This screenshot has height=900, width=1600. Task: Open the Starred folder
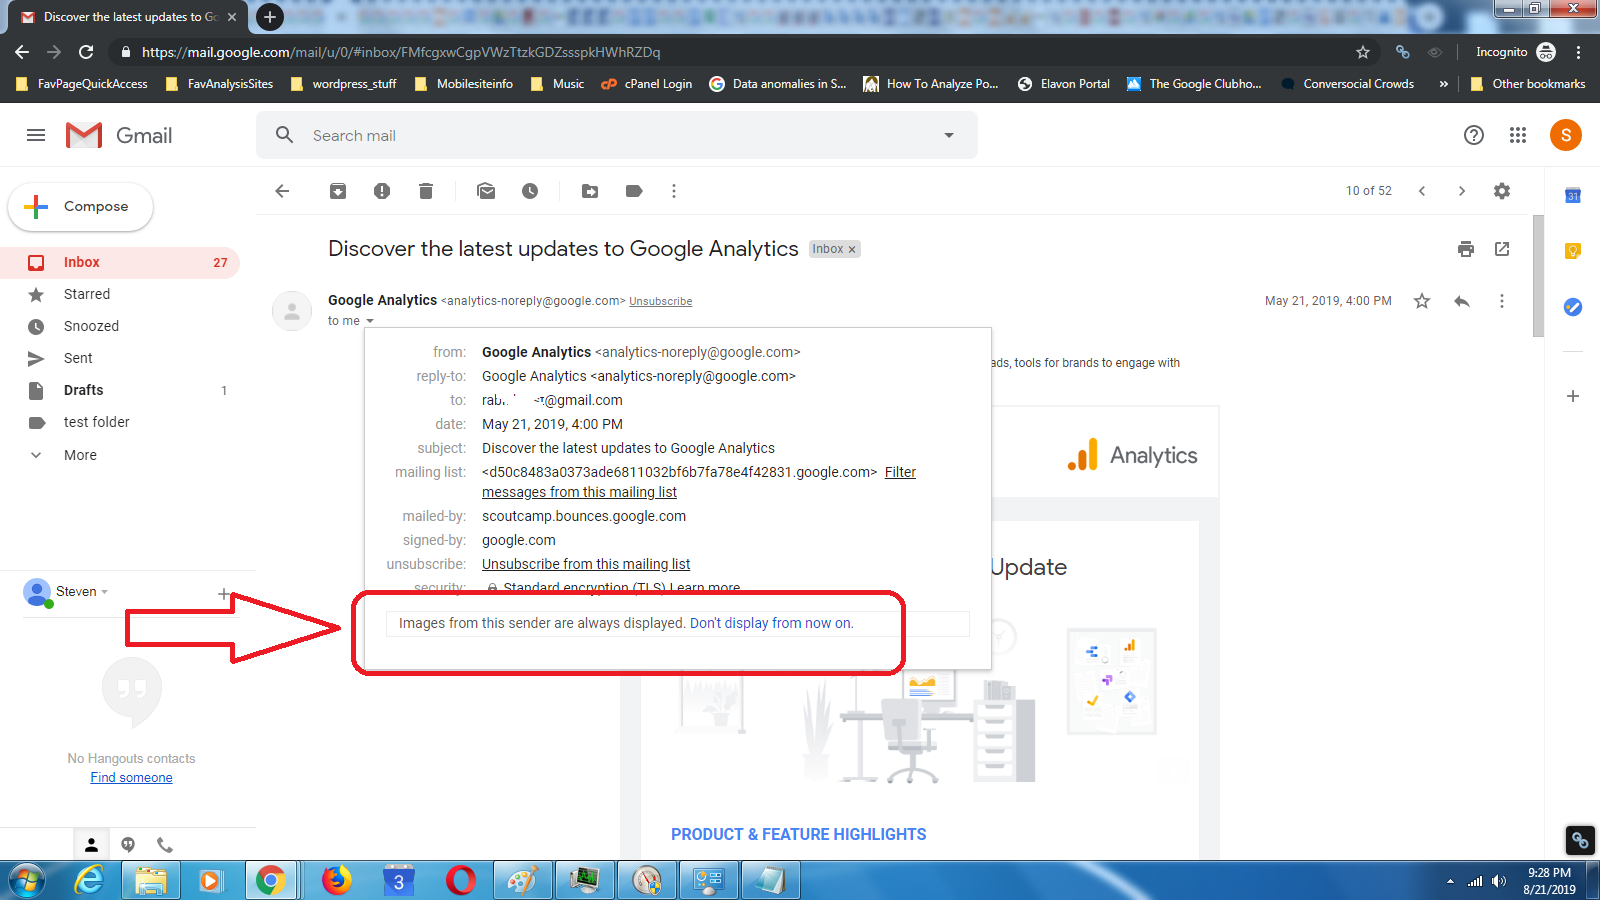point(120,294)
